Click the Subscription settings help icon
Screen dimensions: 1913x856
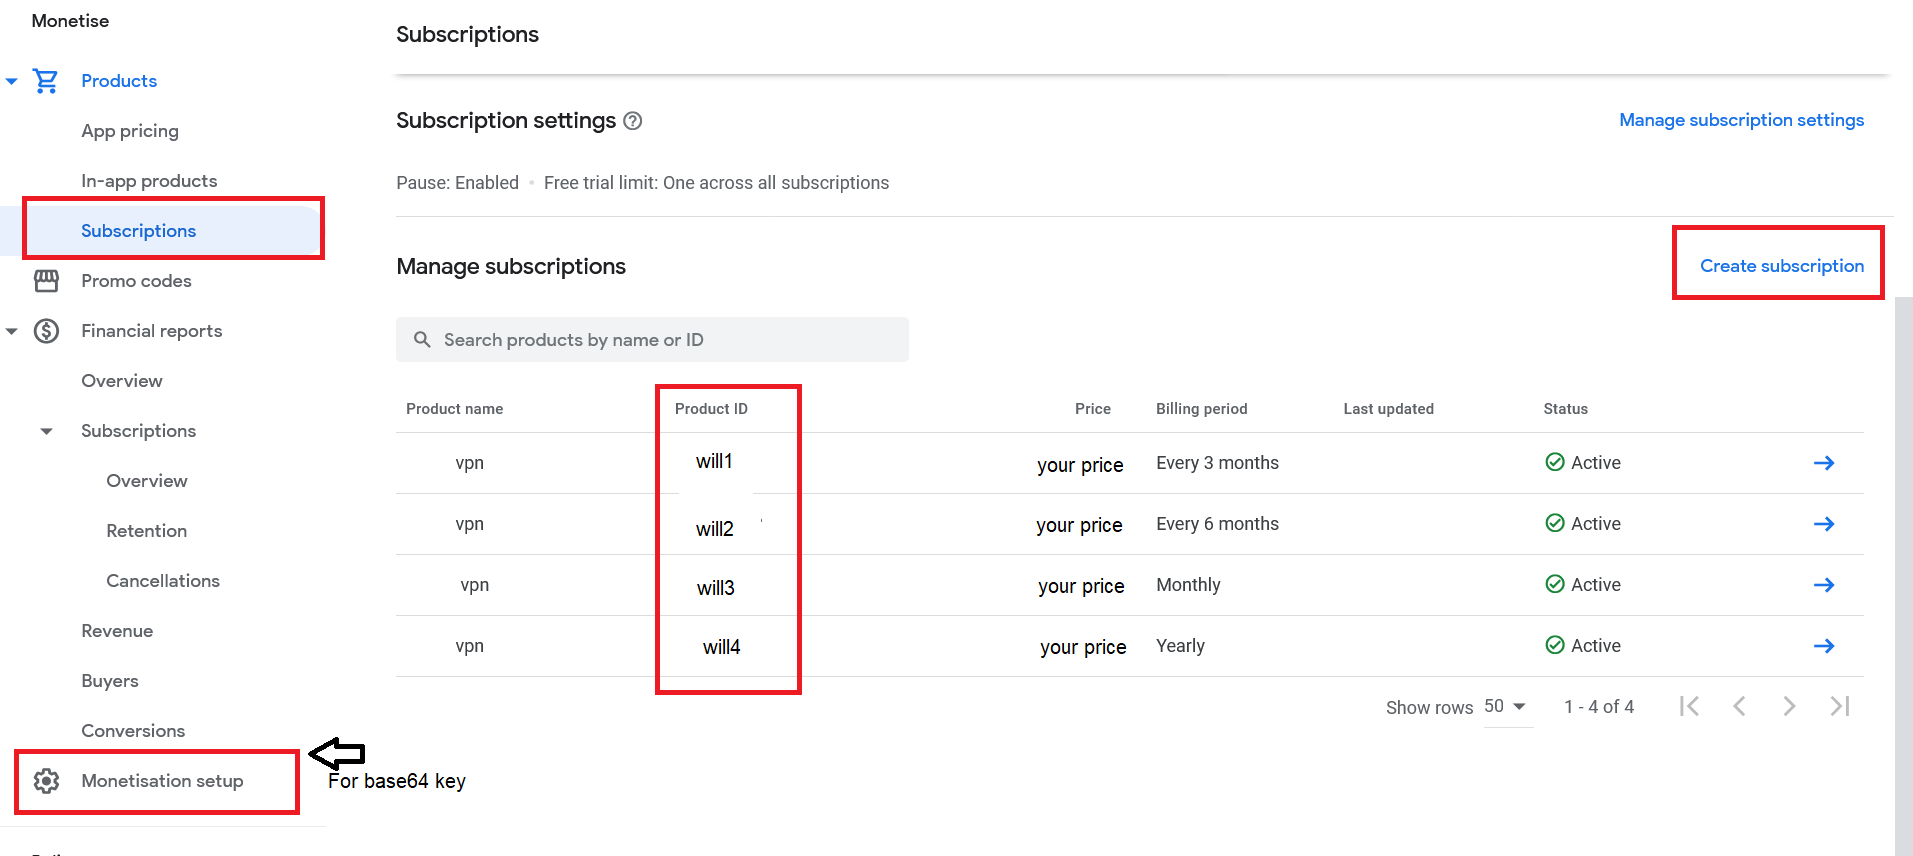pos(633,121)
